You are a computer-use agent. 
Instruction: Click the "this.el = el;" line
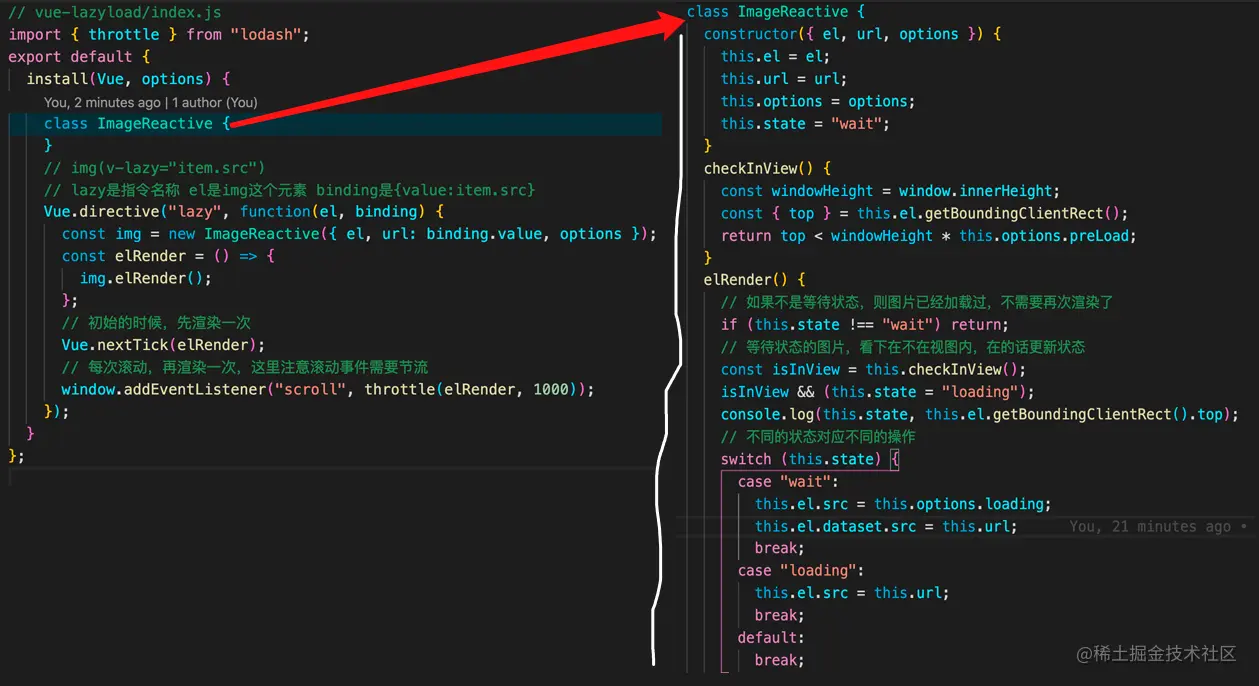click(775, 56)
